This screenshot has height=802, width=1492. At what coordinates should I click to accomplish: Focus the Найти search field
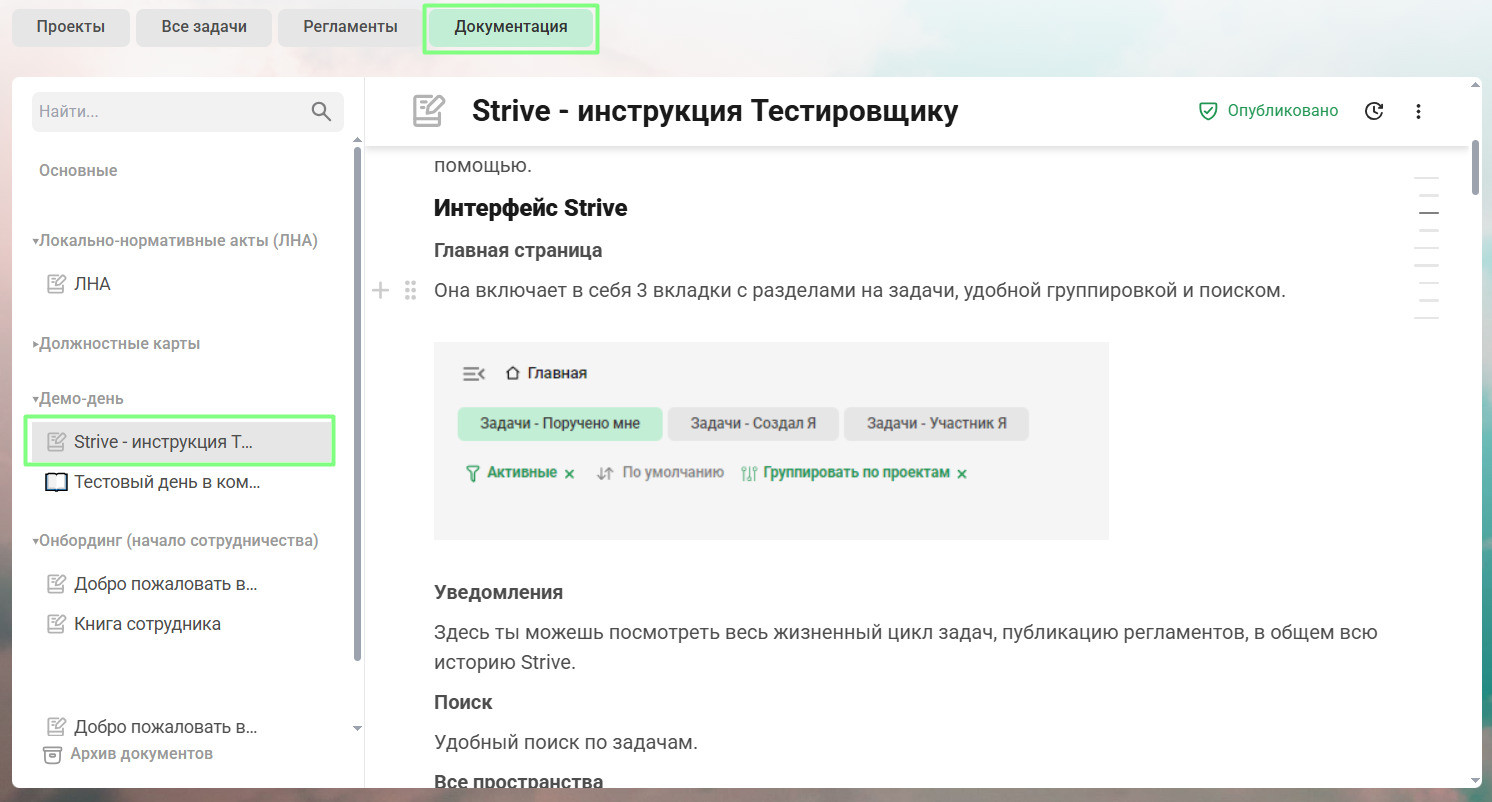click(x=188, y=112)
